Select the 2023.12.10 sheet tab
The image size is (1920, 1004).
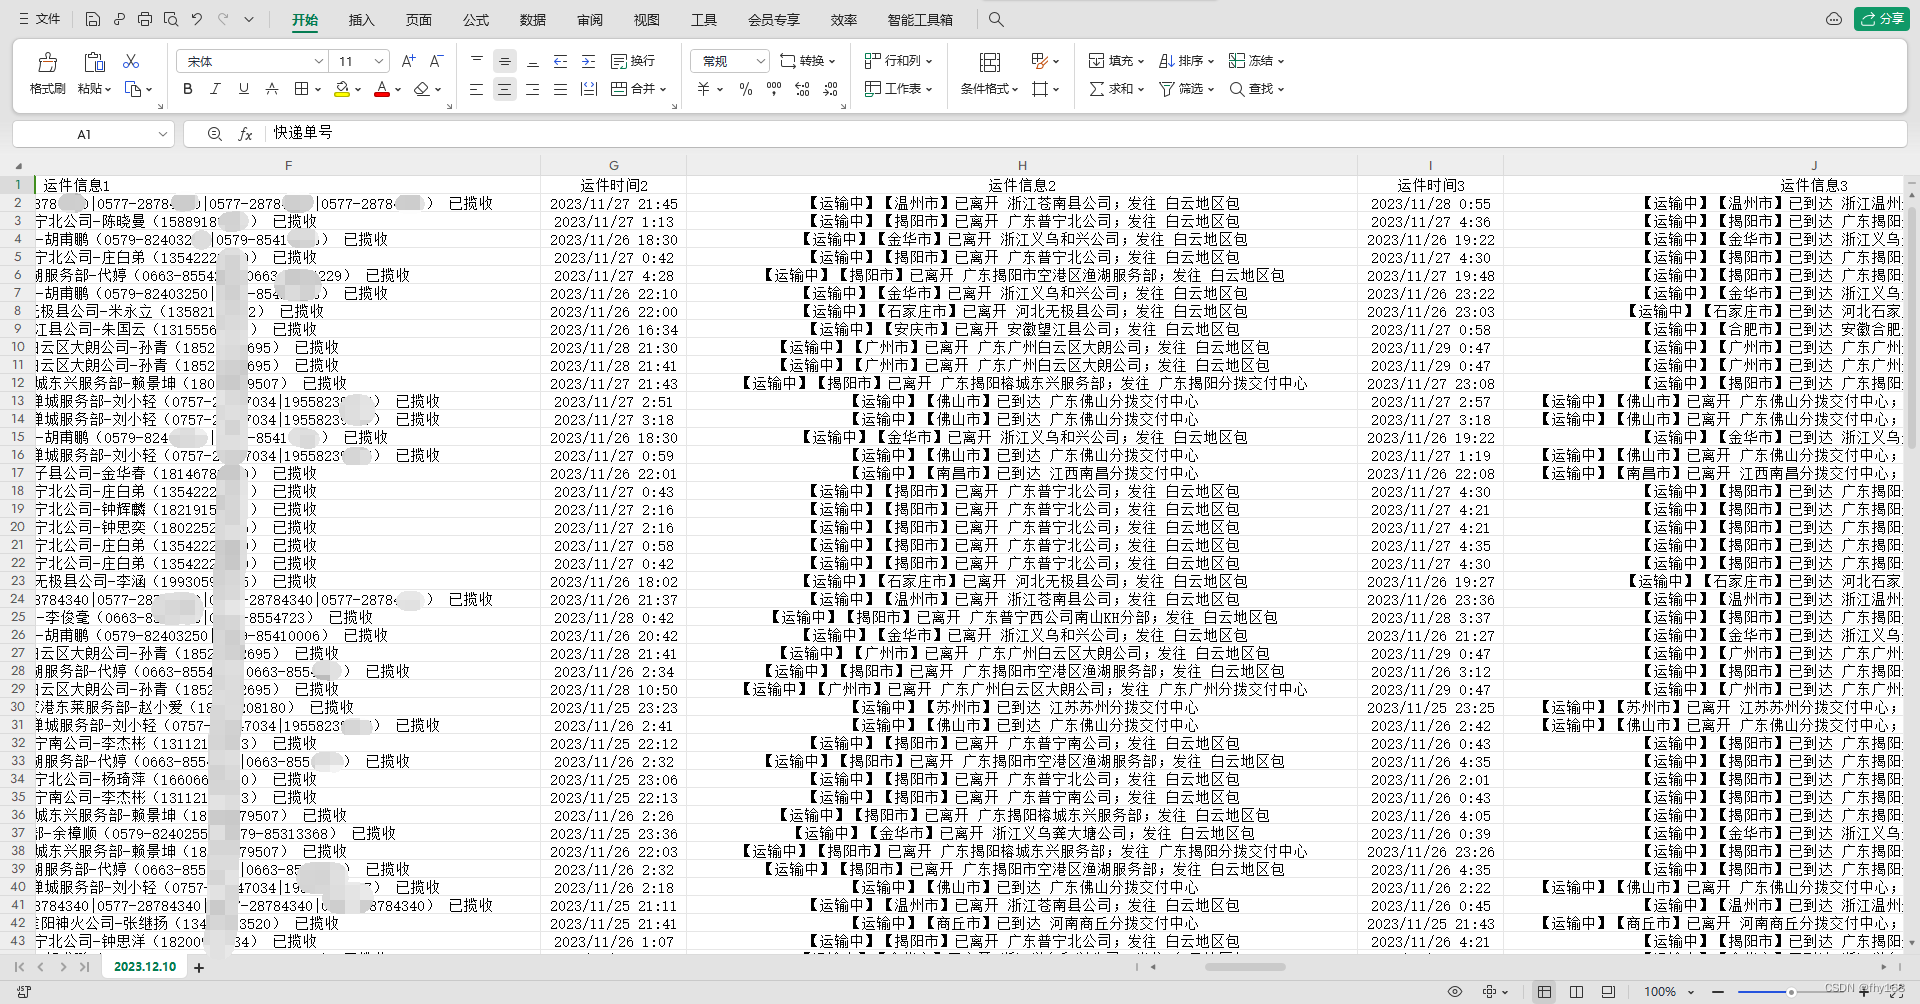click(145, 967)
